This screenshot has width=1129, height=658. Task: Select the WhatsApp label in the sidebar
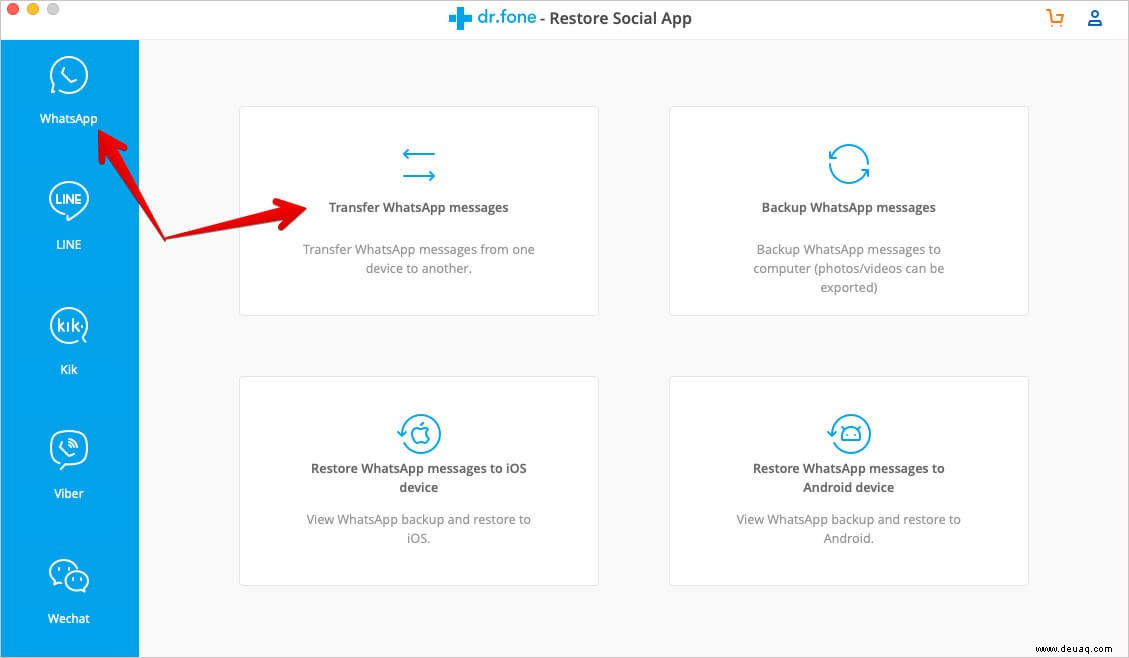[x=68, y=119]
